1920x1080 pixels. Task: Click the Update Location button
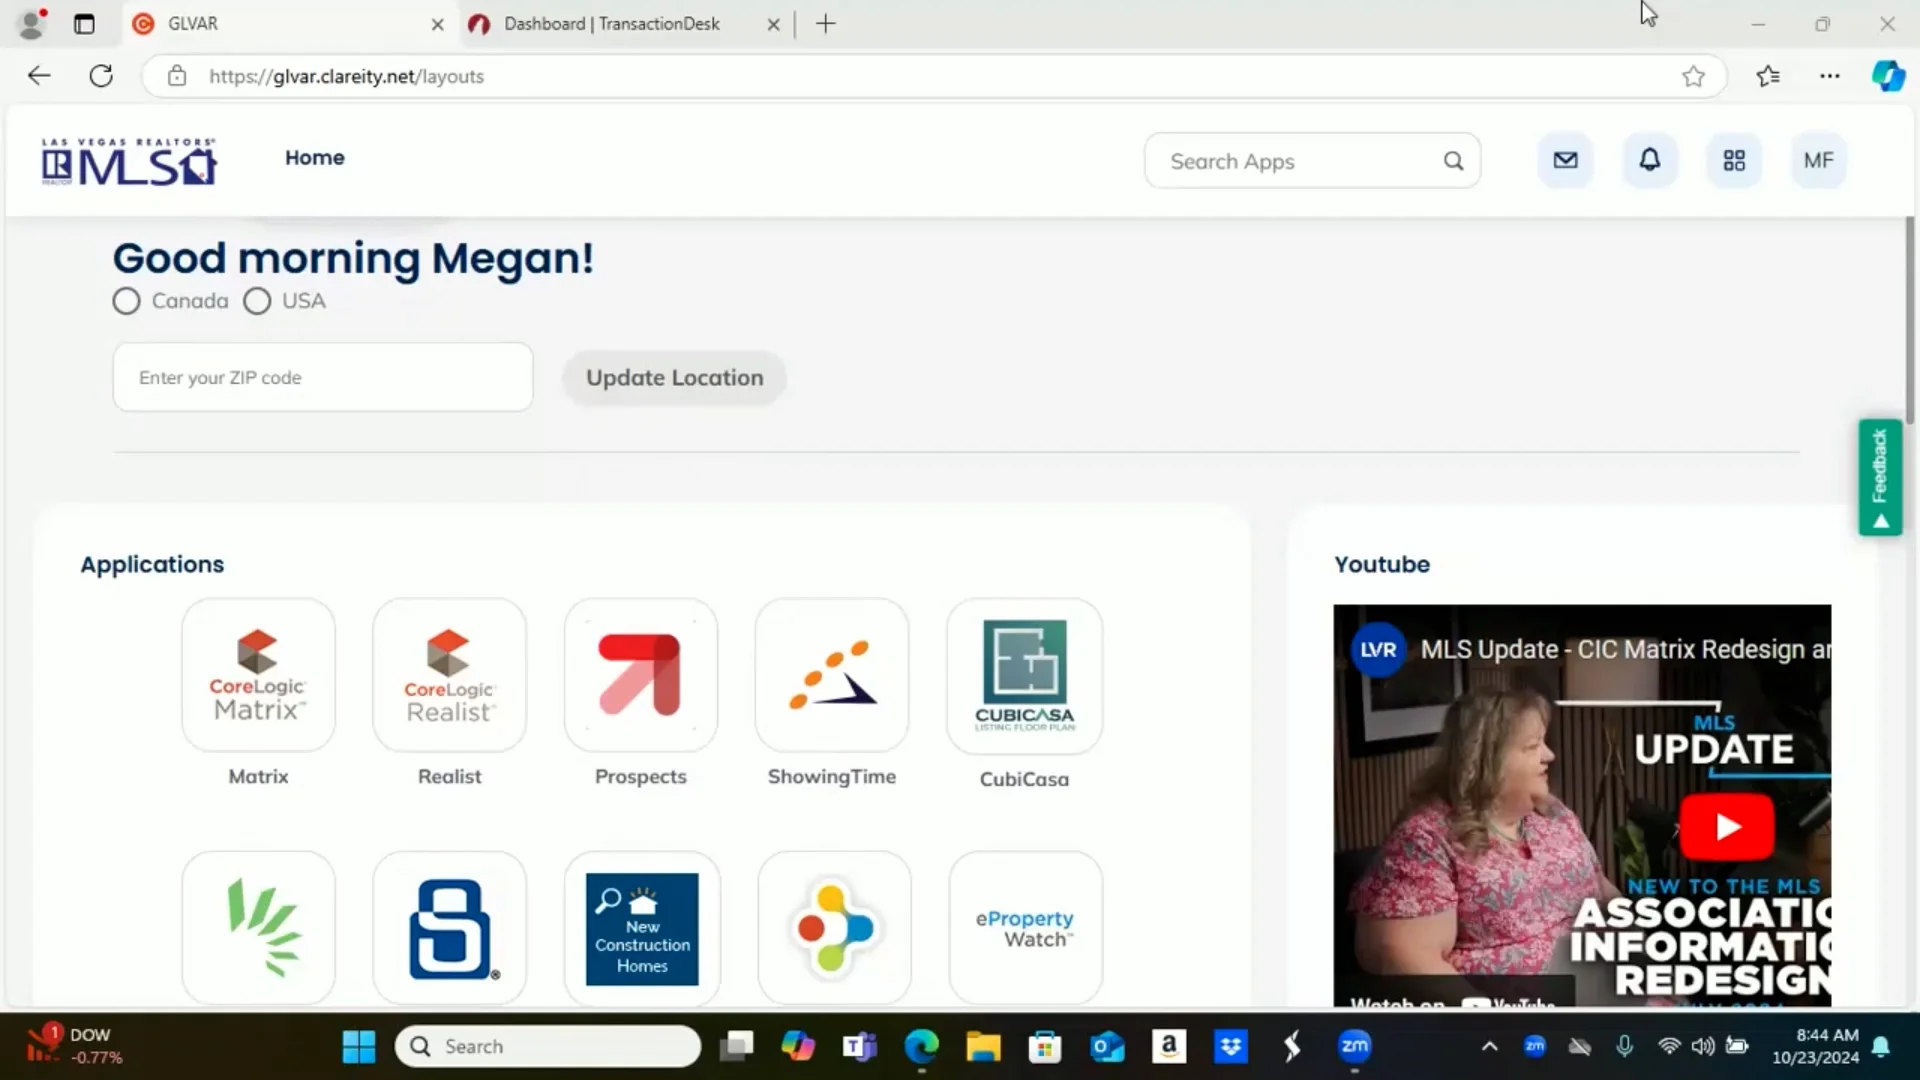click(x=674, y=378)
